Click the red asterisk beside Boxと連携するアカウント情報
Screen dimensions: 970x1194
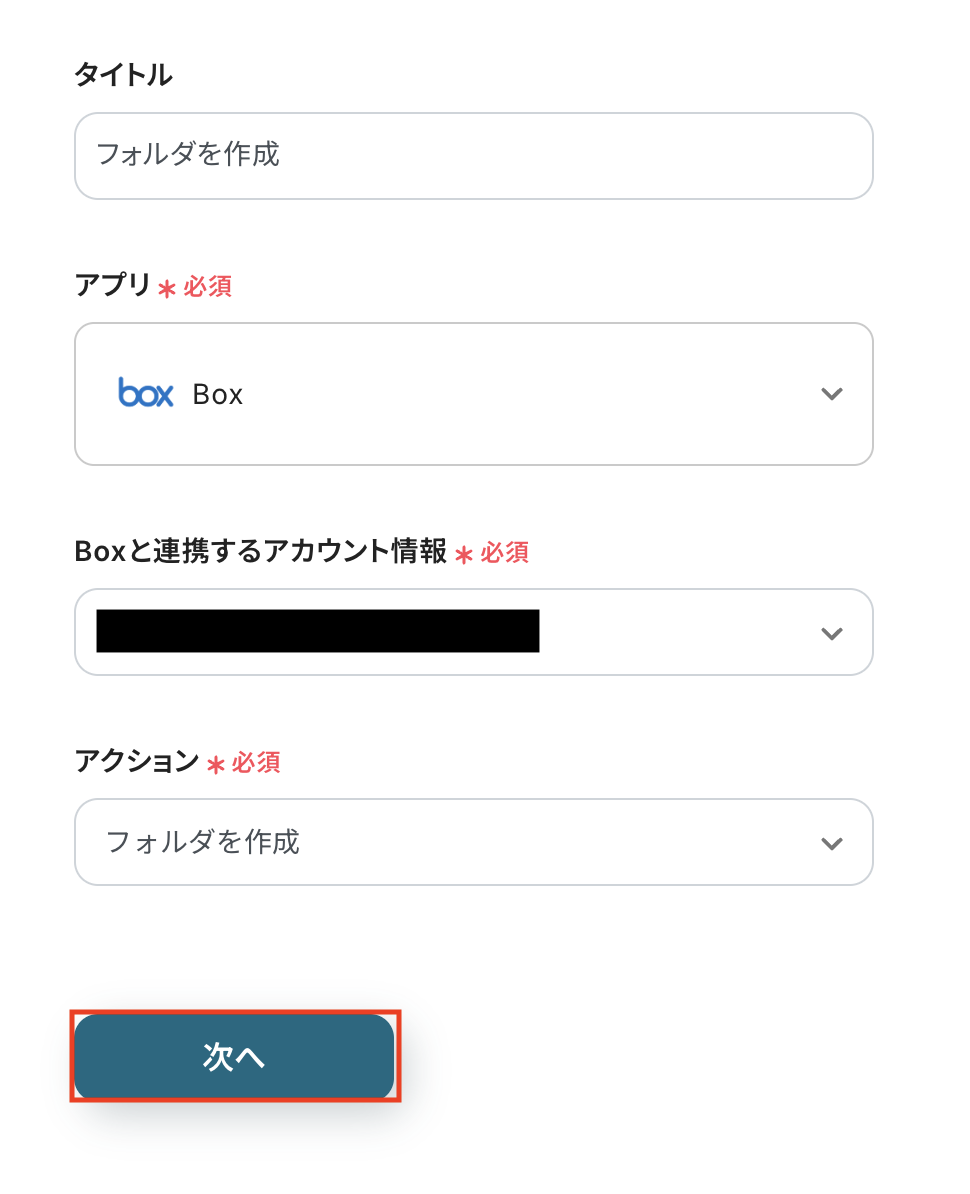coord(463,554)
